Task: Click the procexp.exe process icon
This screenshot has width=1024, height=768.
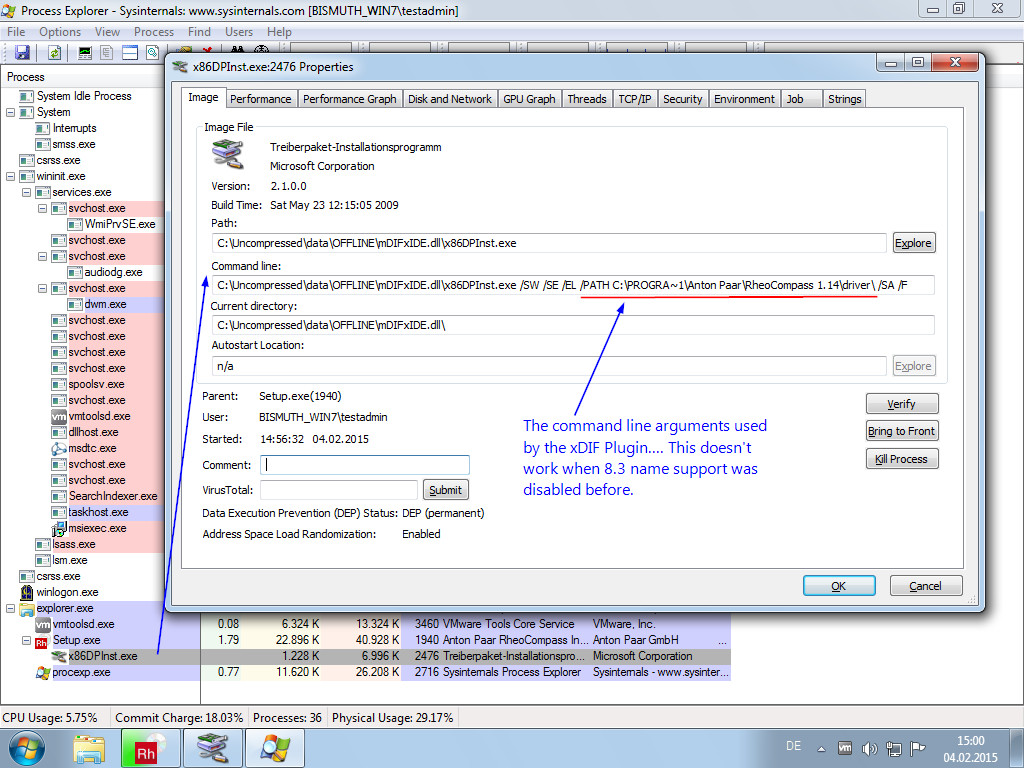Action: pos(43,673)
